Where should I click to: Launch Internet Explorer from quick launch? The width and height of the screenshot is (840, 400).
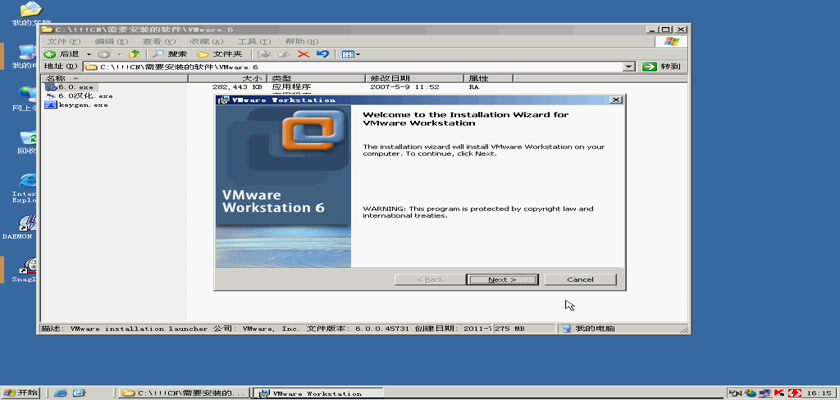(x=60, y=393)
